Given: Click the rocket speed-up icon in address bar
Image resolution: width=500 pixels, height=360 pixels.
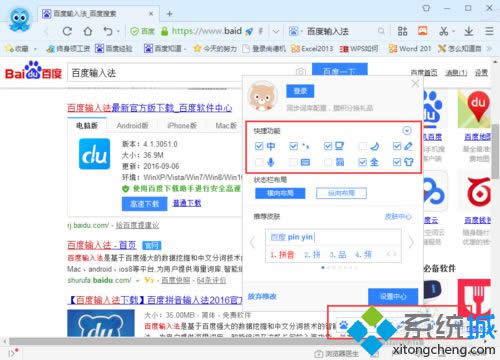Looking at the screenshot, I should 249,32.
